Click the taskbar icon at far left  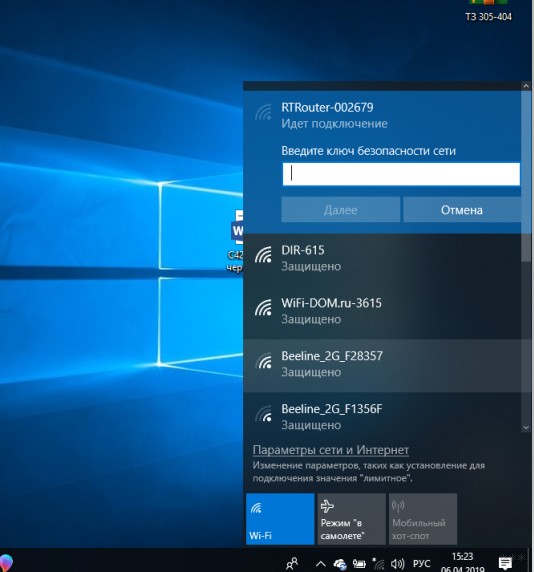point(6,563)
